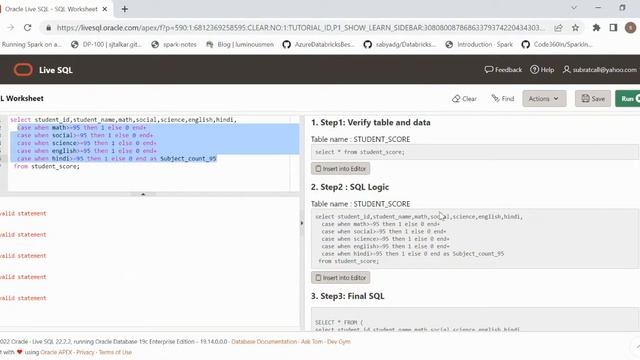
Task: Collapse the editor using the splitter arrow
Action: pyautogui.click(x=143, y=194)
